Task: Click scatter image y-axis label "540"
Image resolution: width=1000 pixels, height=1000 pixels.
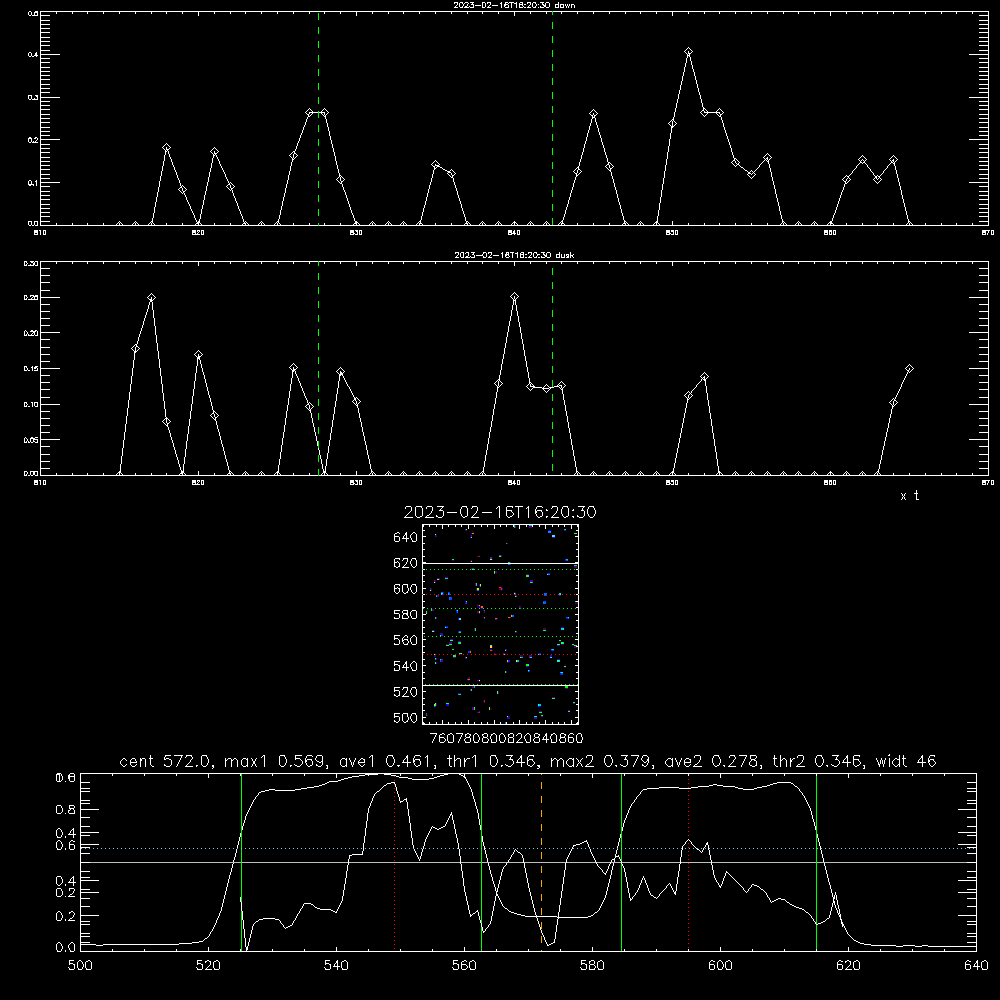Action: coord(406,666)
